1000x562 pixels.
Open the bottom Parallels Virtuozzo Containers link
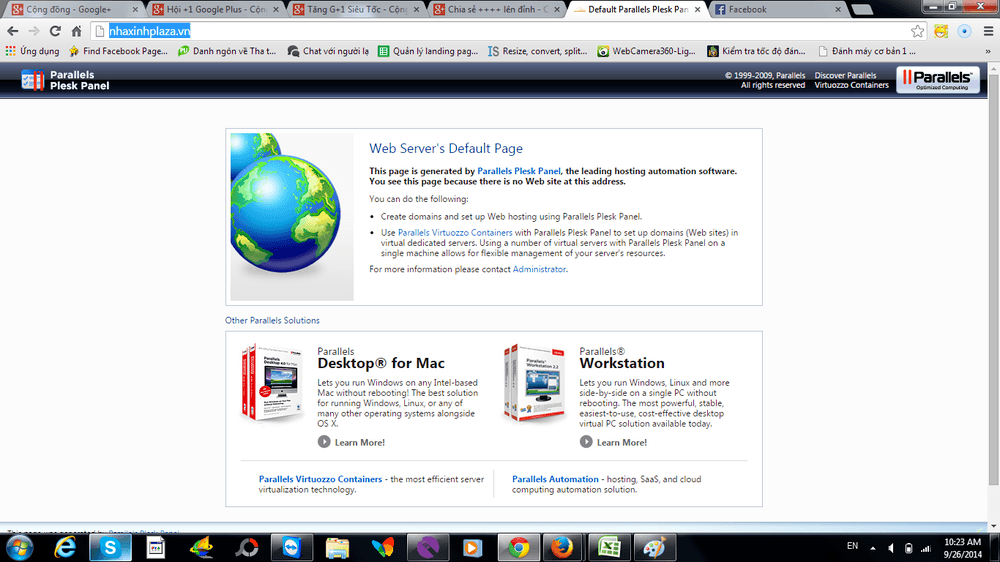coord(320,479)
